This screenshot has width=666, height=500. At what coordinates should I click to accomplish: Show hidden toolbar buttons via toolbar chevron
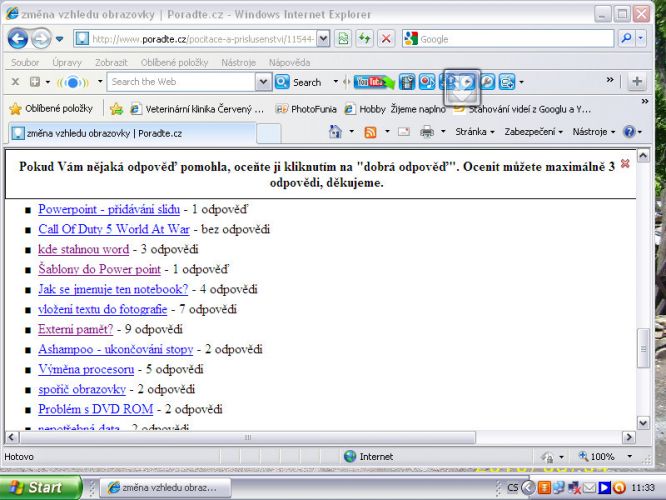[x=610, y=80]
